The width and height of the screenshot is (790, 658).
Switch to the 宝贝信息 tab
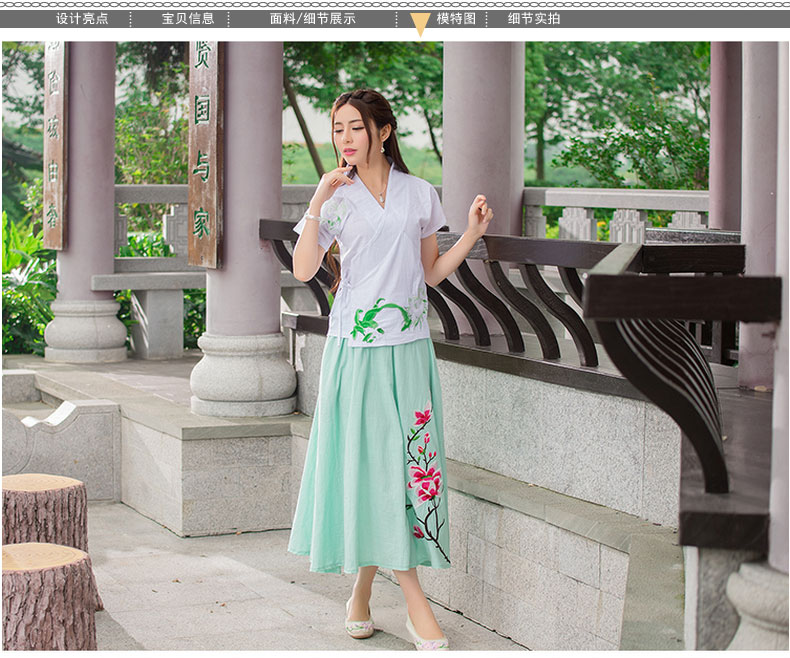point(188,19)
